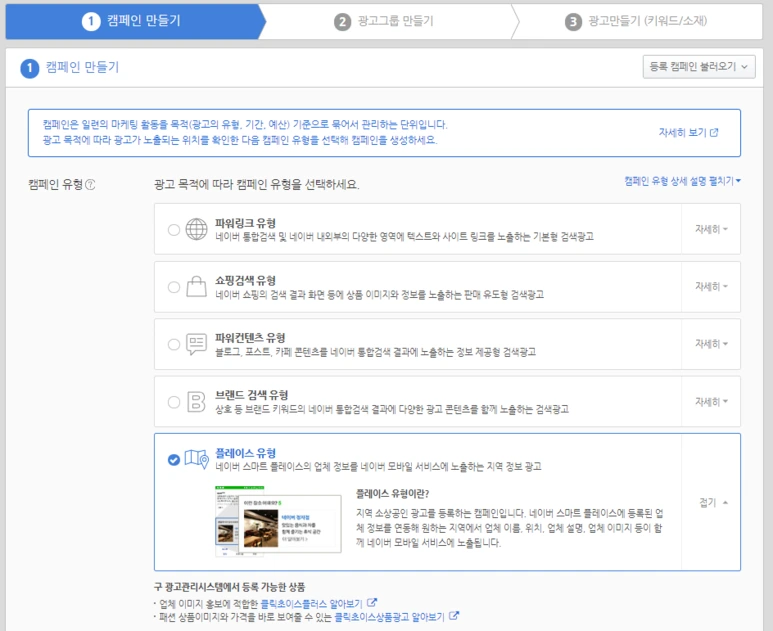Click the 파워컨텐츠 유형 title text
The height and width of the screenshot is (631, 773).
[x=250, y=338]
